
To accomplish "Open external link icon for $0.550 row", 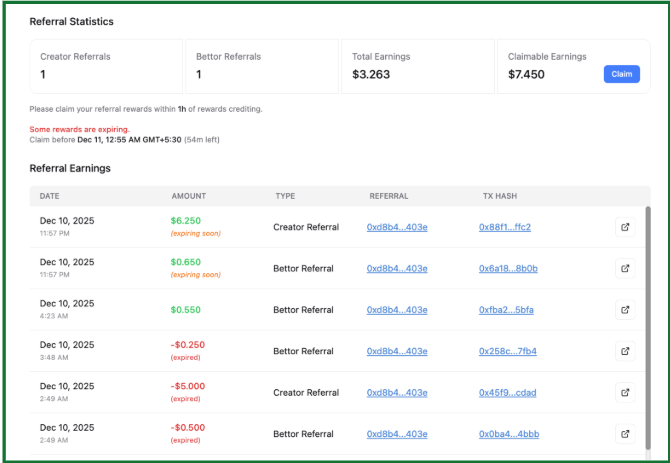I will pos(625,310).
